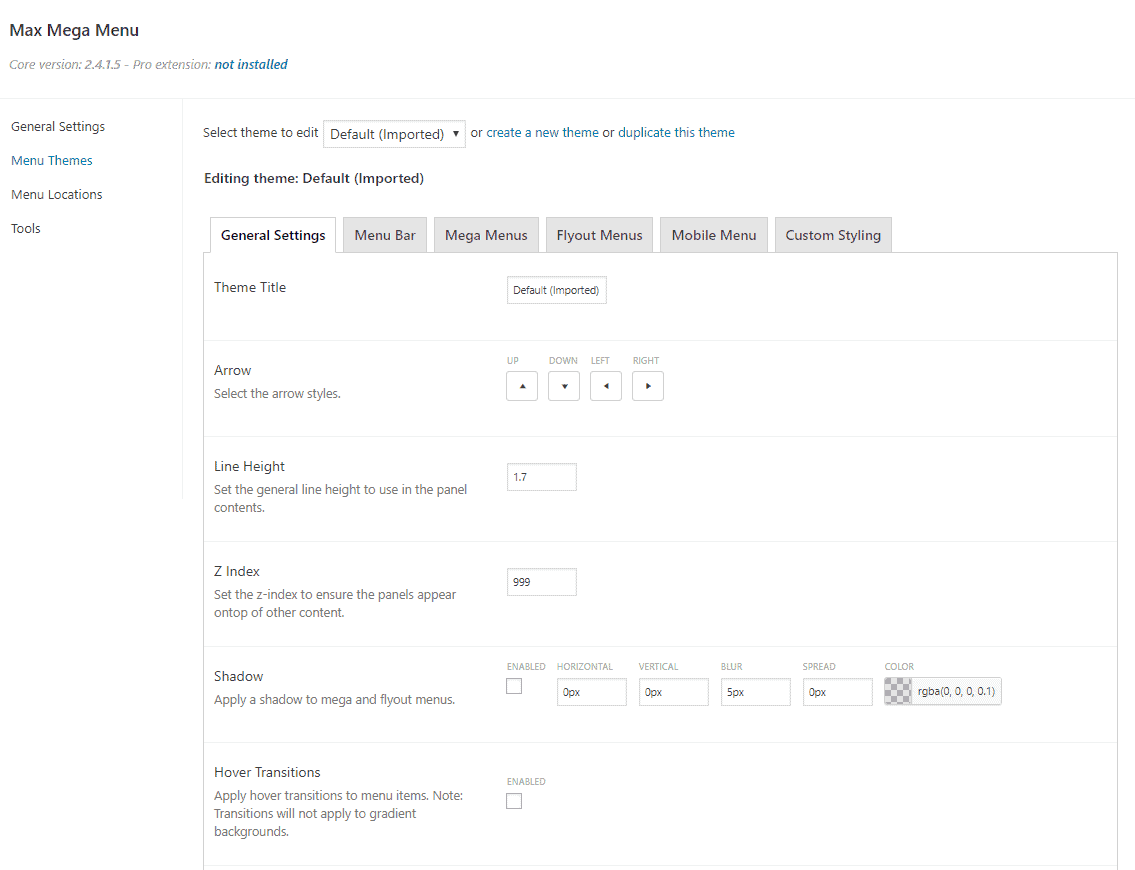
Task: Open the shadow color picker swatch
Action: [x=898, y=691]
